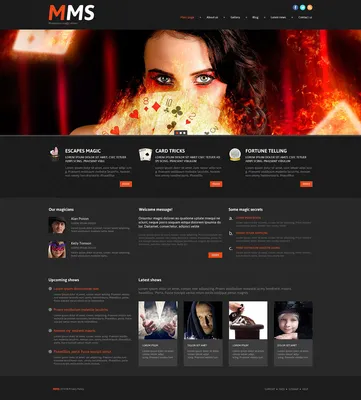The width and height of the screenshot is (361, 400).
Task: Open the first upcoming show link
Action: [76, 289]
